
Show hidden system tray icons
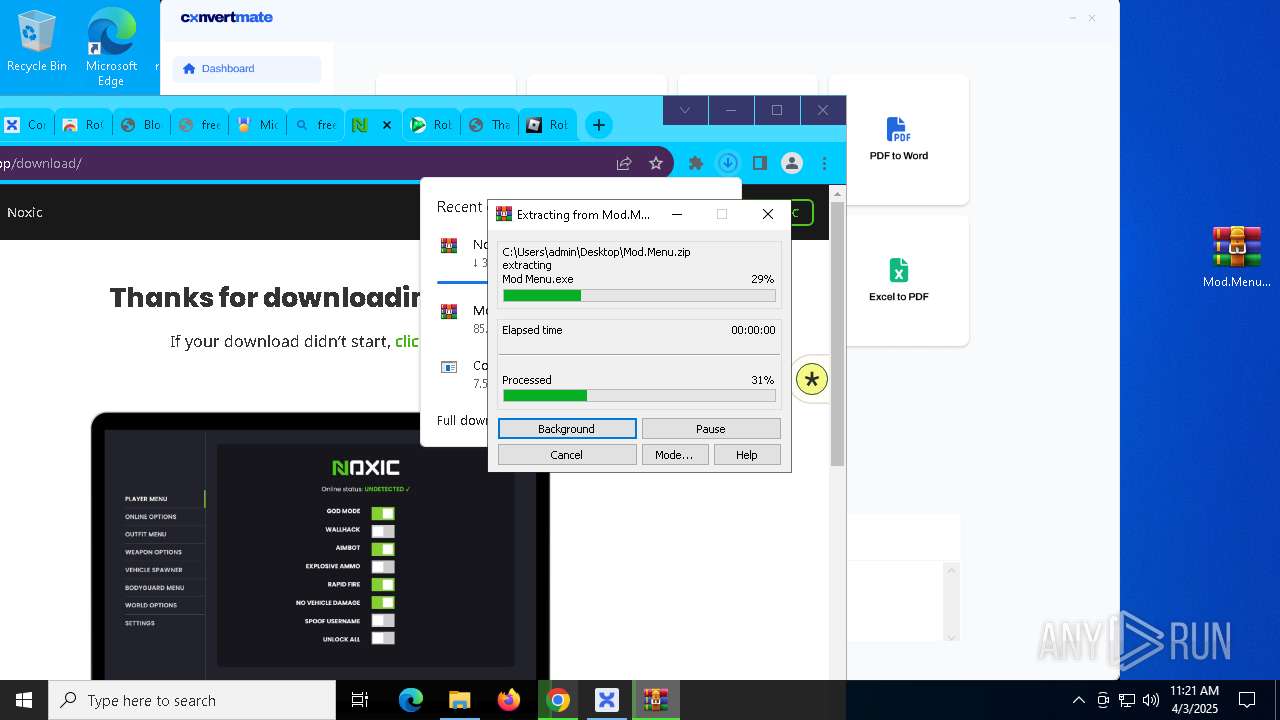pyautogui.click(x=1078, y=700)
